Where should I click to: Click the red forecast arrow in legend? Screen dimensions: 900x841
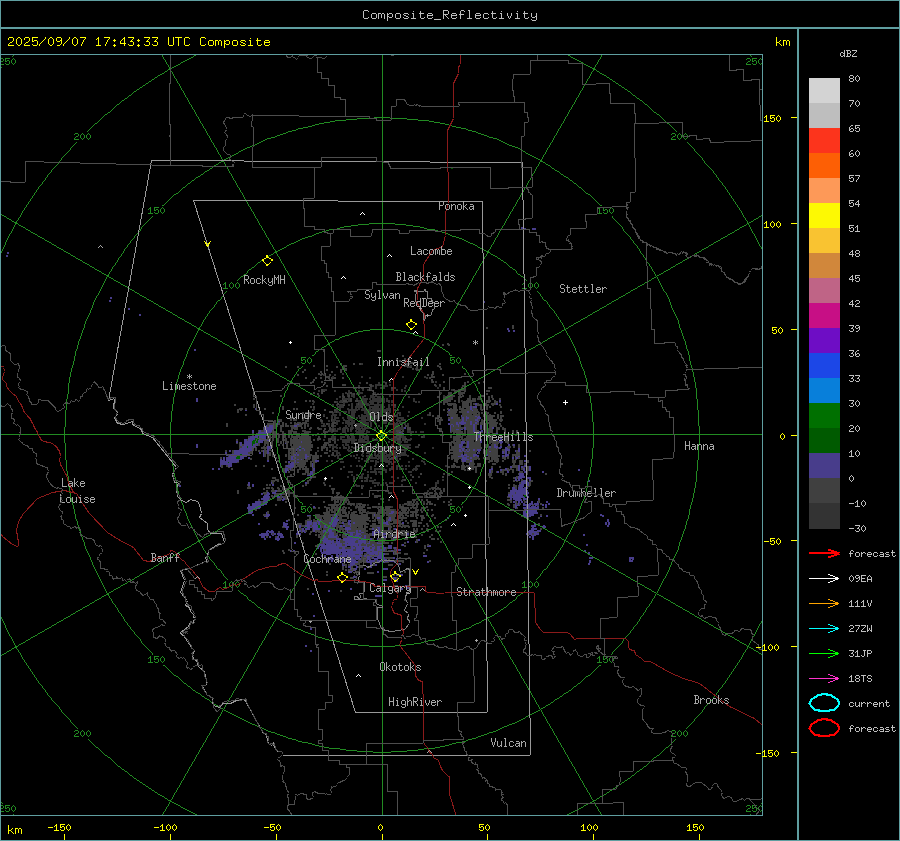pos(824,553)
